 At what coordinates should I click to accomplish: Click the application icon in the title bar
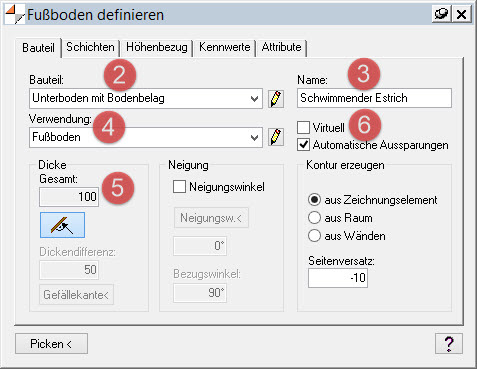15,15
